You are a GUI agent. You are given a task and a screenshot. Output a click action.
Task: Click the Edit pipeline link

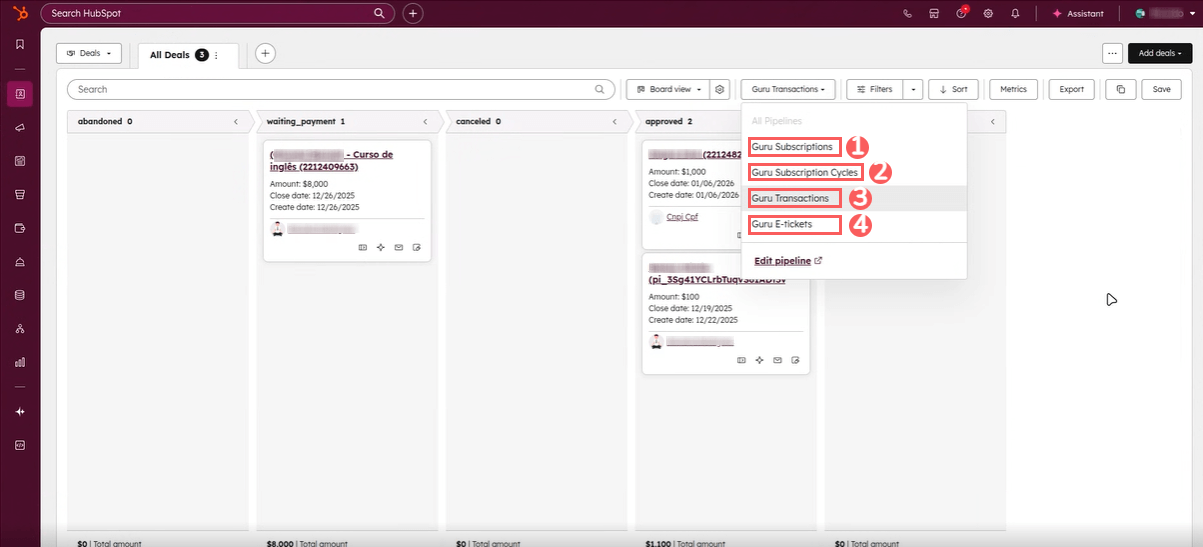coord(782,261)
